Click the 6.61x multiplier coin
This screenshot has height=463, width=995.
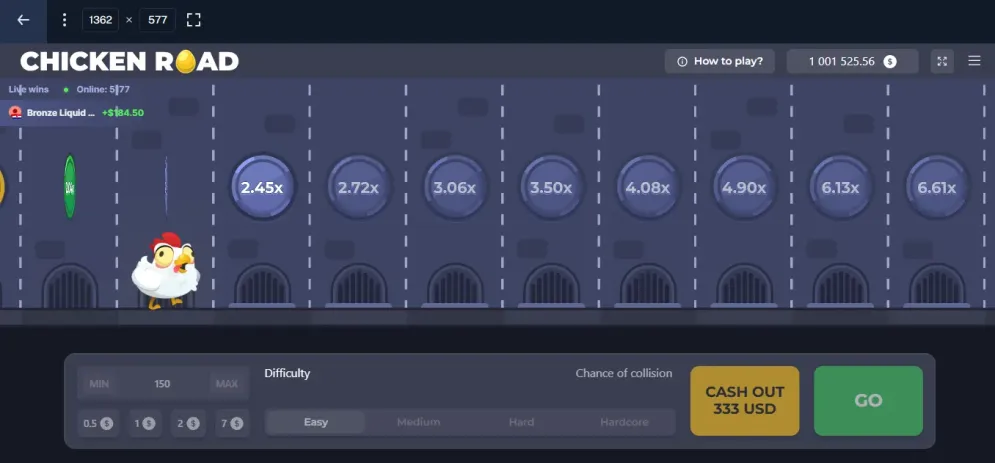coord(937,187)
